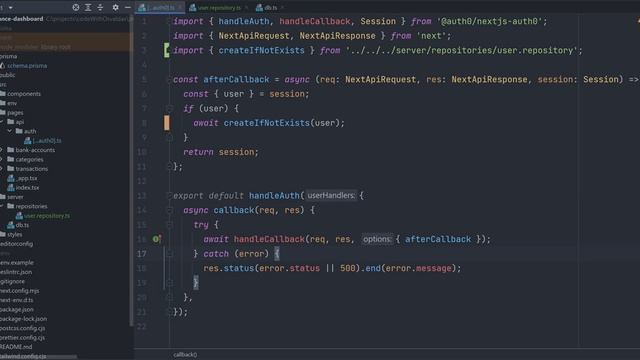The height and width of the screenshot is (360, 640).
Task: Close the [...auth0].ts tab
Action: click(180, 7)
